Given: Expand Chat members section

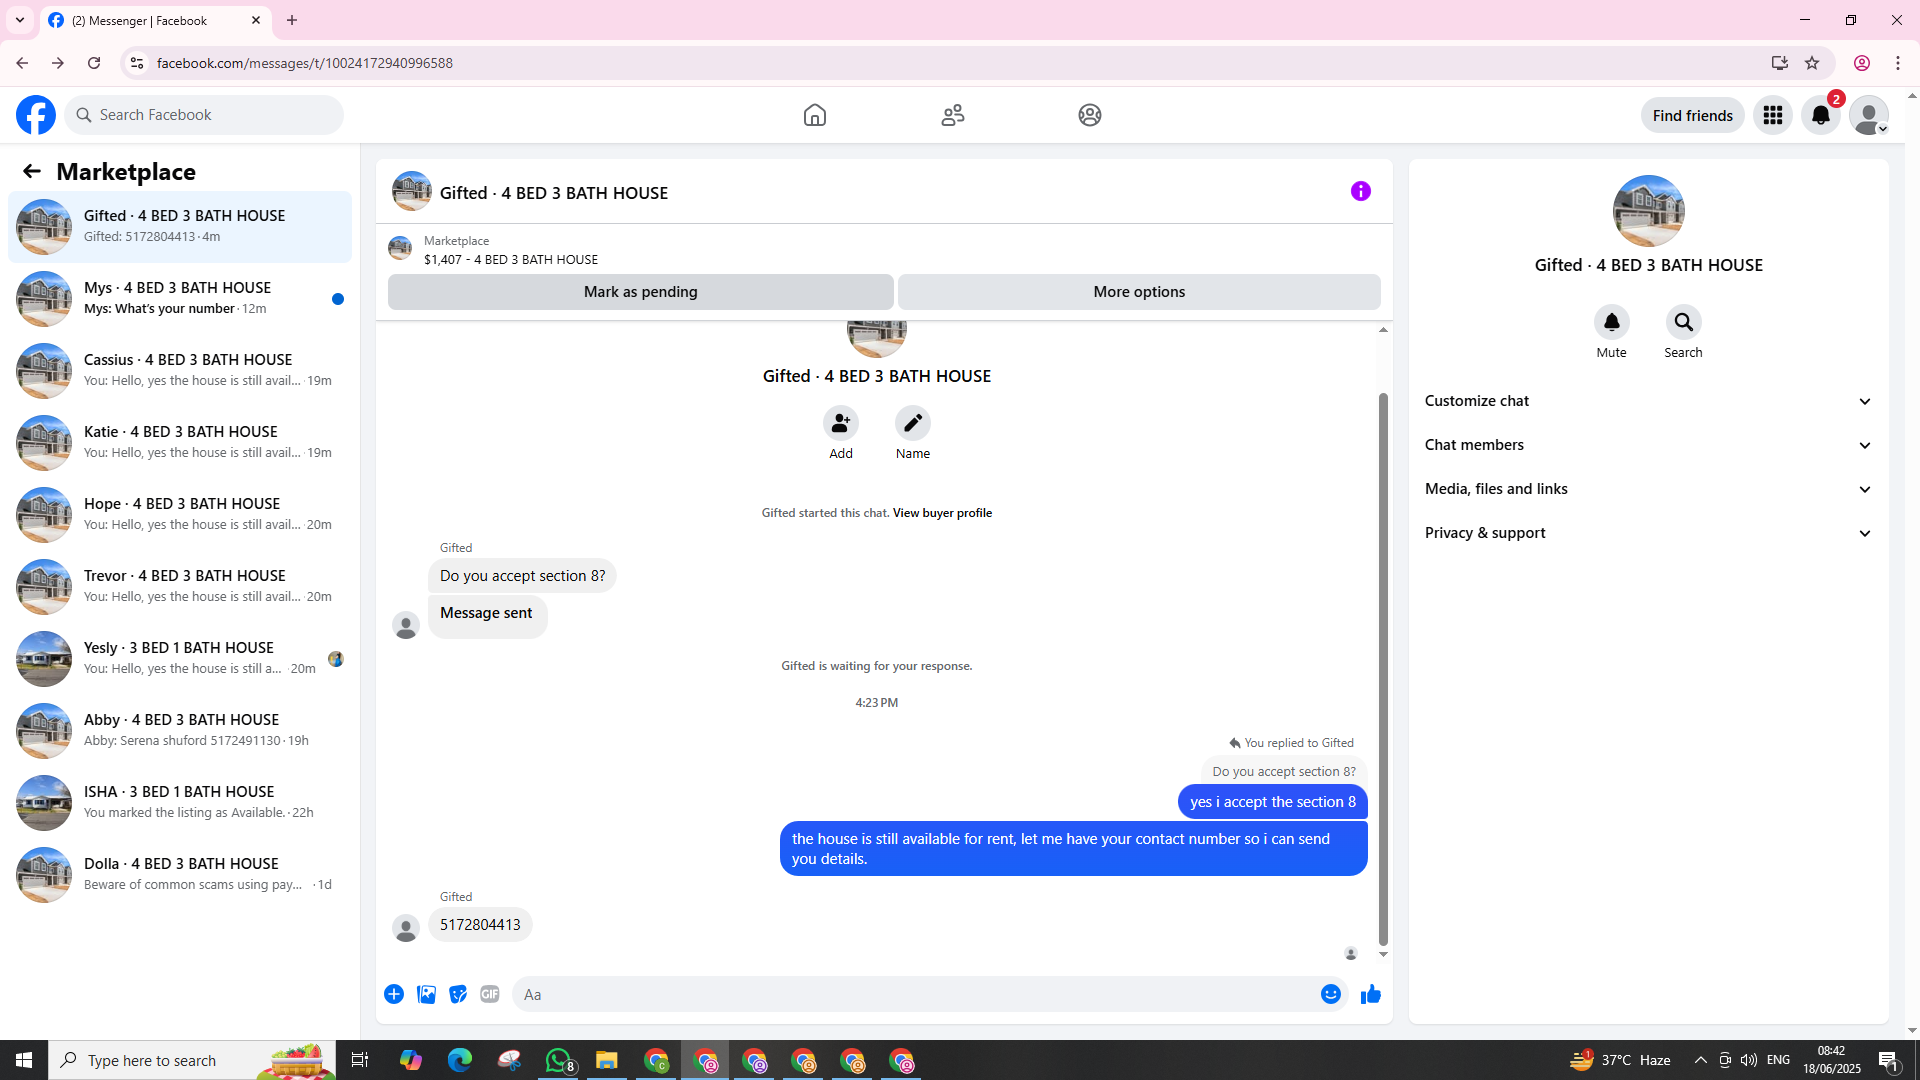Looking at the screenshot, I should 1649,445.
